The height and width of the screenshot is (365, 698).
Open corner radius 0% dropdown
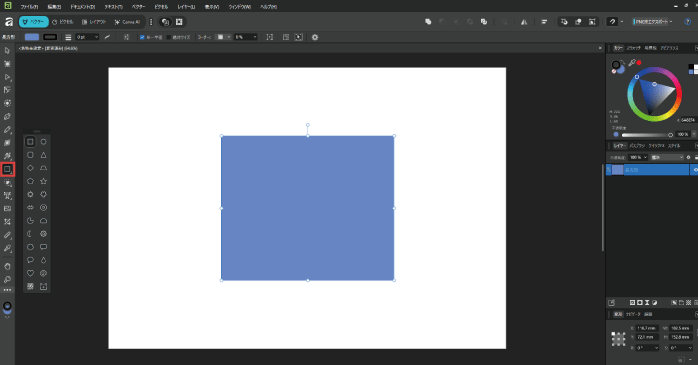255,37
